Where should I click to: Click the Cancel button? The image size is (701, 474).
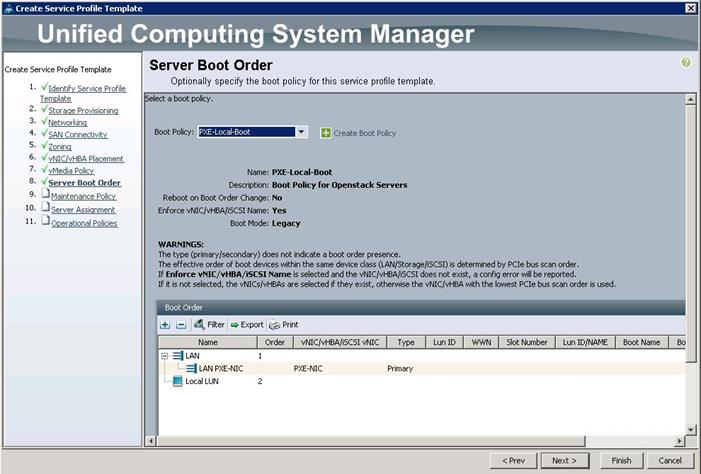tap(670, 461)
